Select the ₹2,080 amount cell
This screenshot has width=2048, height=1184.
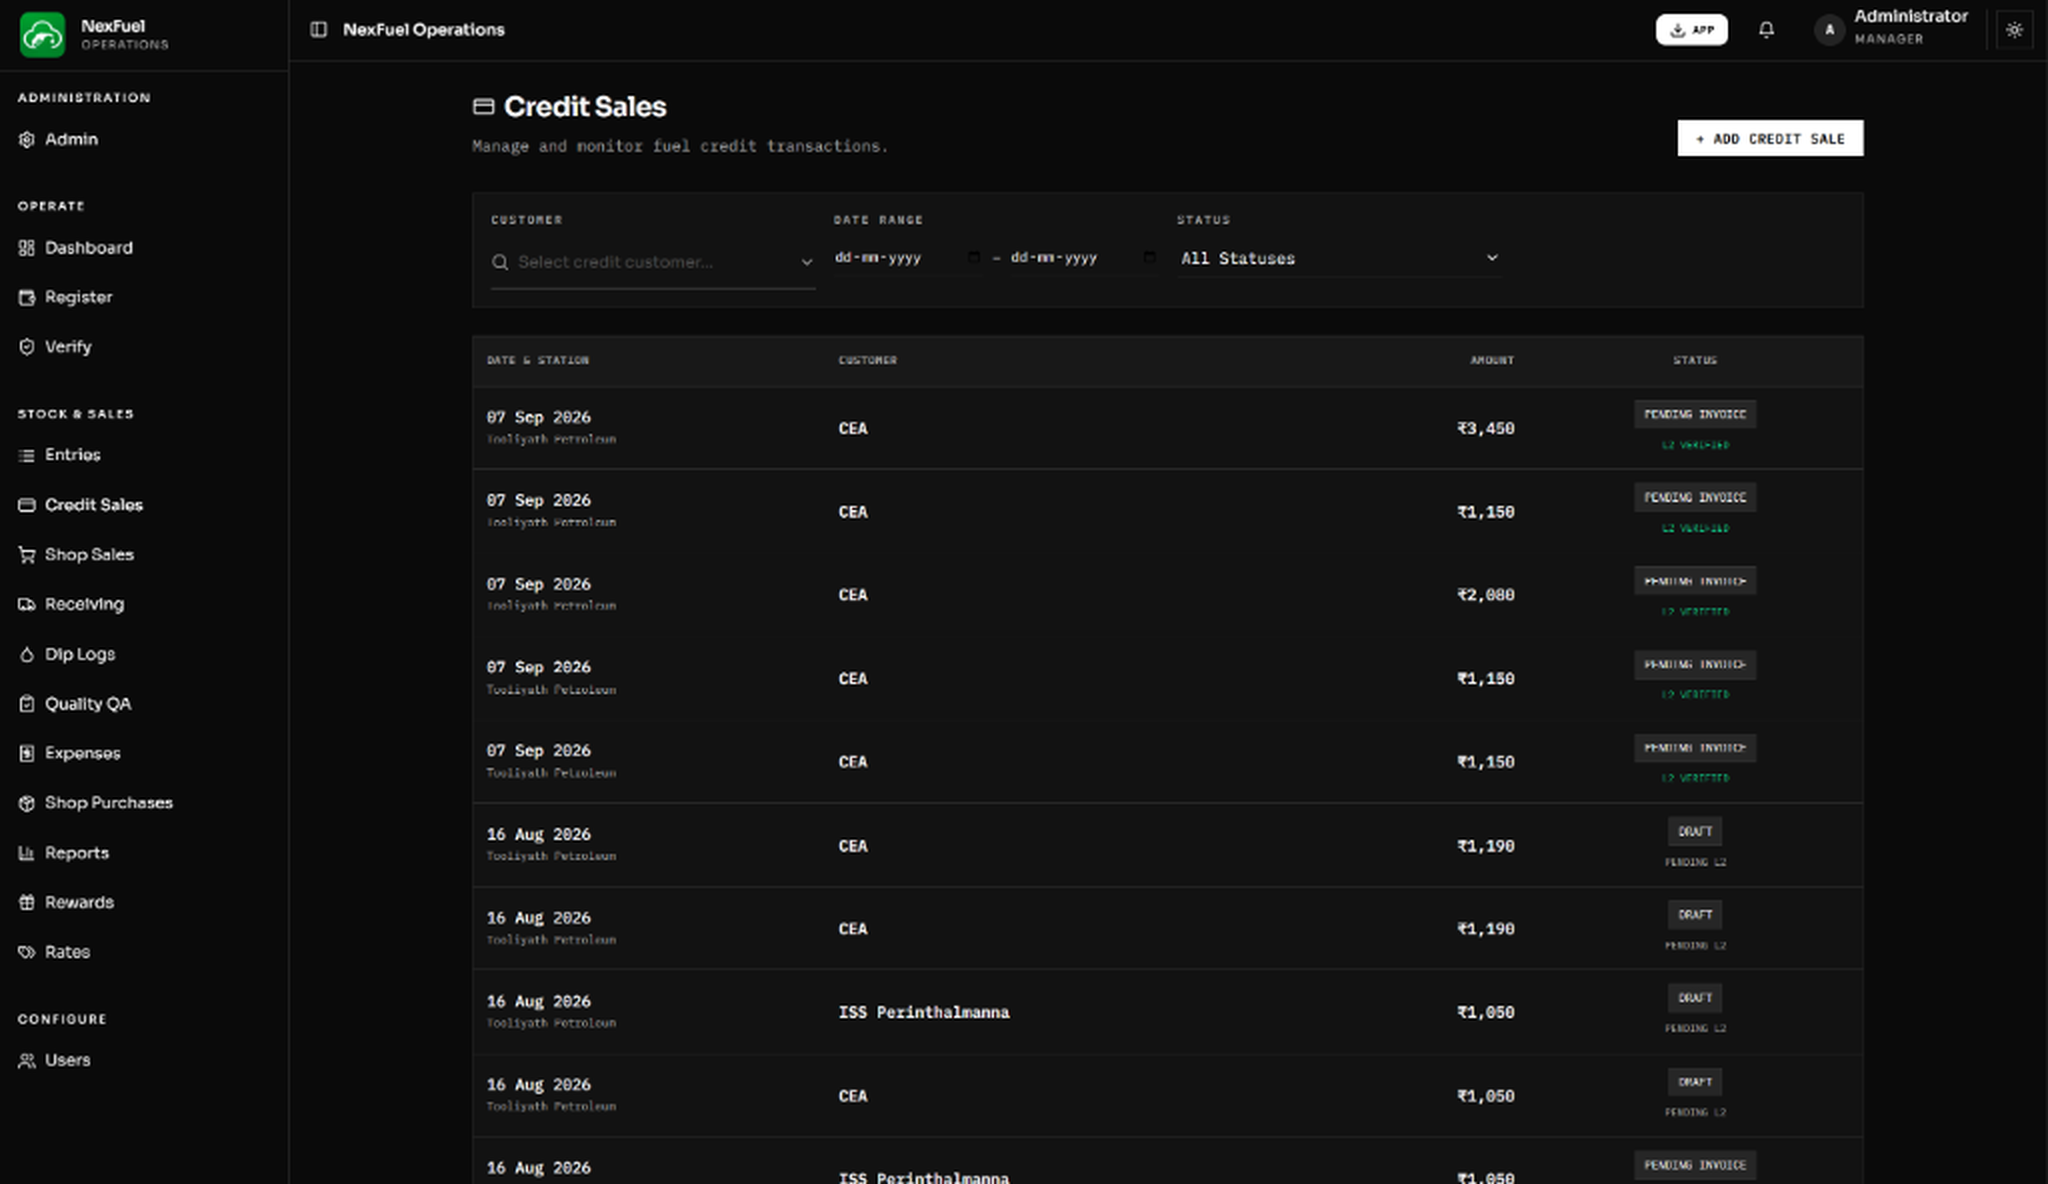pyautogui.click(x=1485, y=595)
